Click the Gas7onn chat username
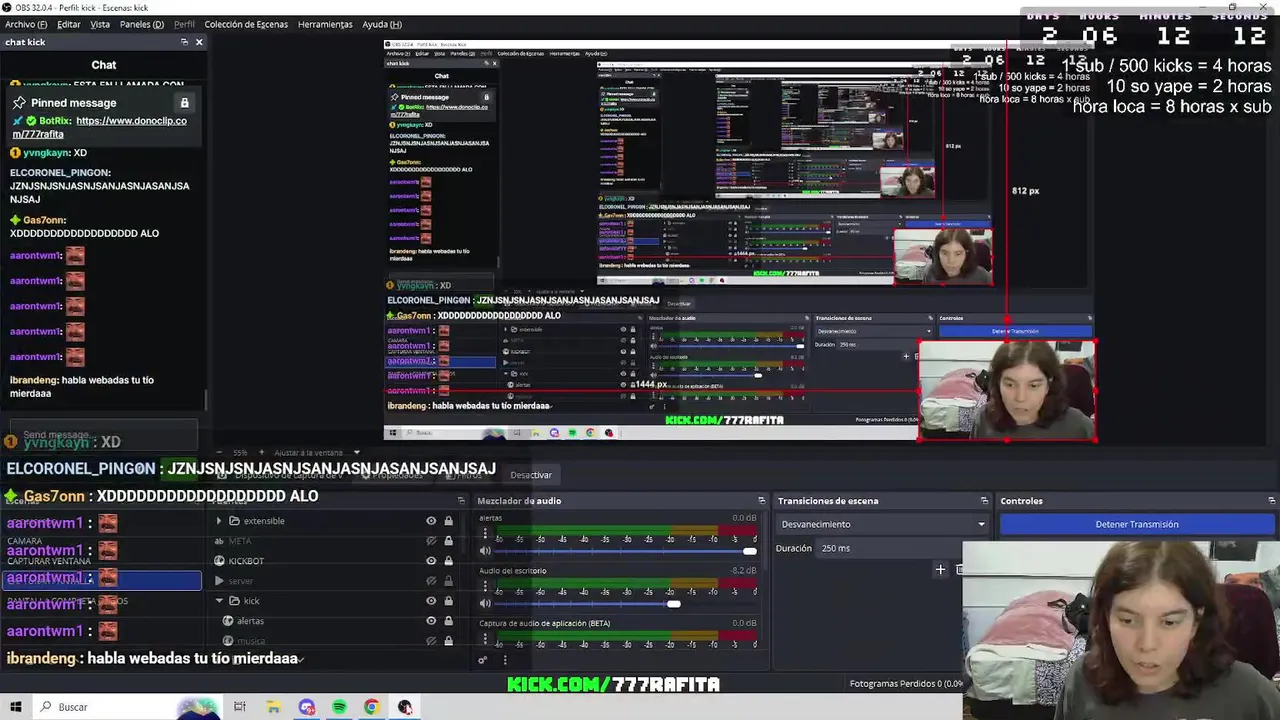 tap(45, 220)
